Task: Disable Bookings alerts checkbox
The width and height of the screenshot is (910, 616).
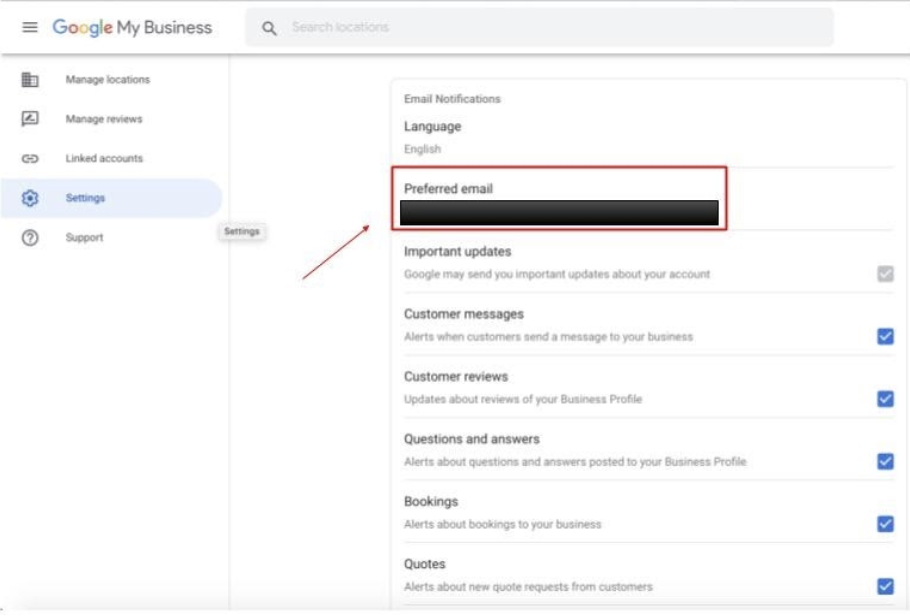Action: click(885, 524)
